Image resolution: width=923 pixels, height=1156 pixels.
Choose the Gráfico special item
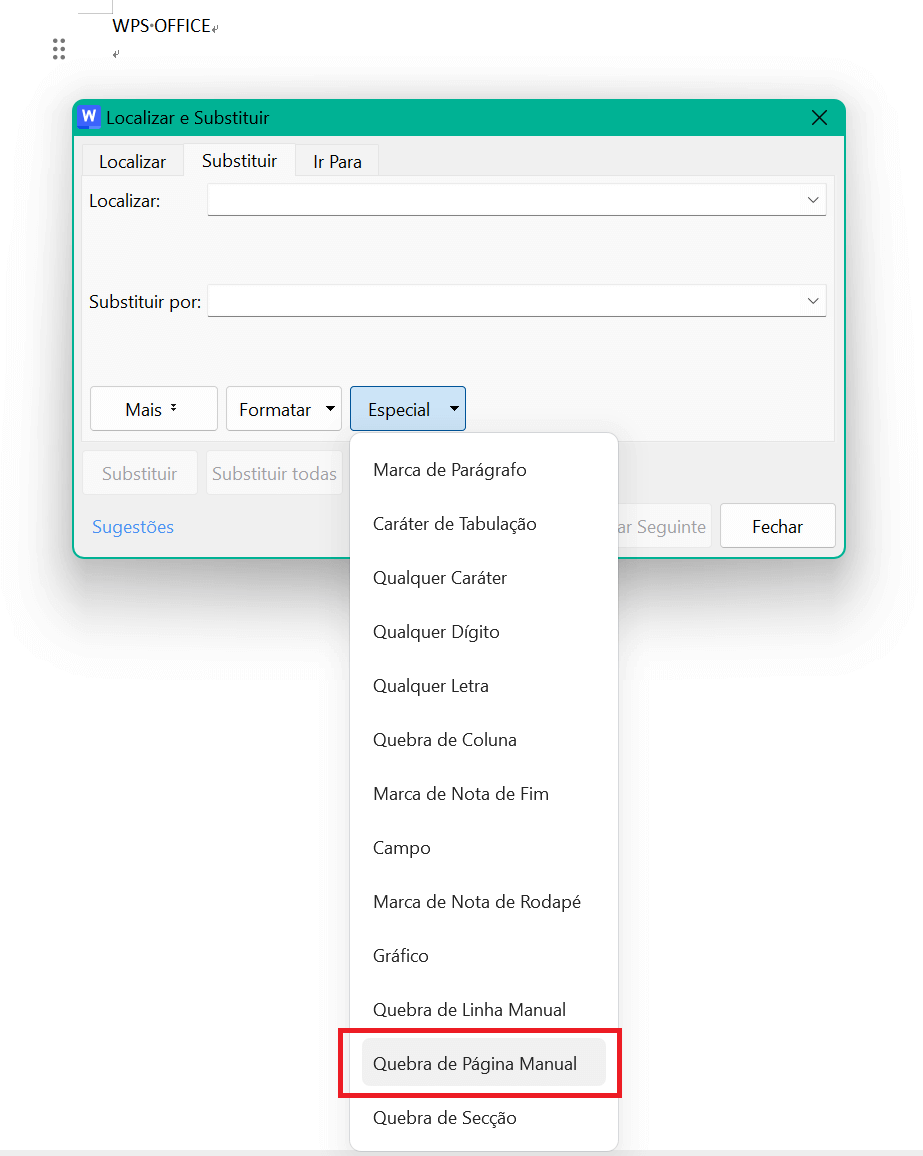tap(400, 955)
